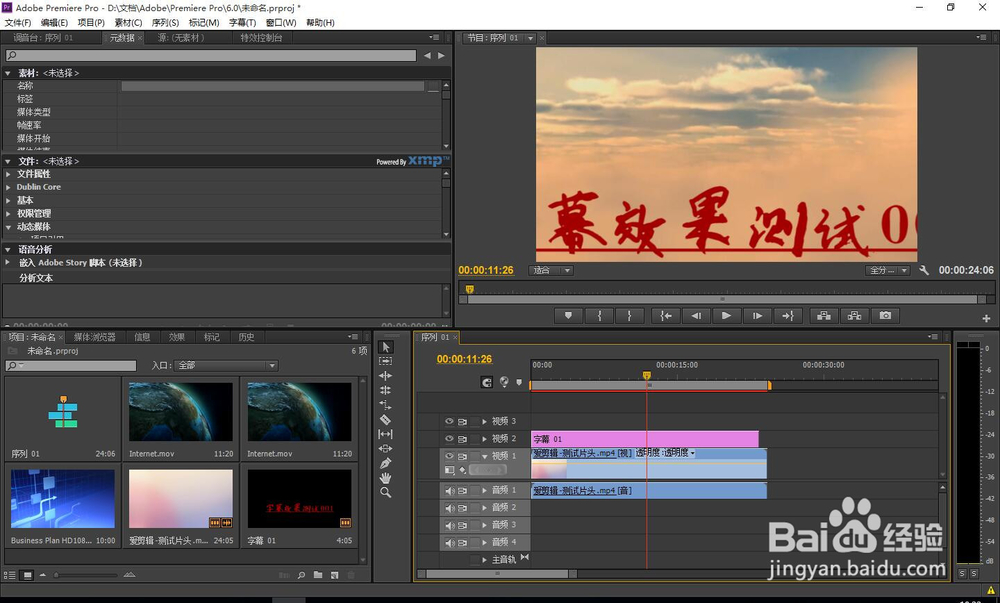This screenshot has width=1000, height=603.
Task: Mute the 音频 3 track speaker
Action: 450,525
